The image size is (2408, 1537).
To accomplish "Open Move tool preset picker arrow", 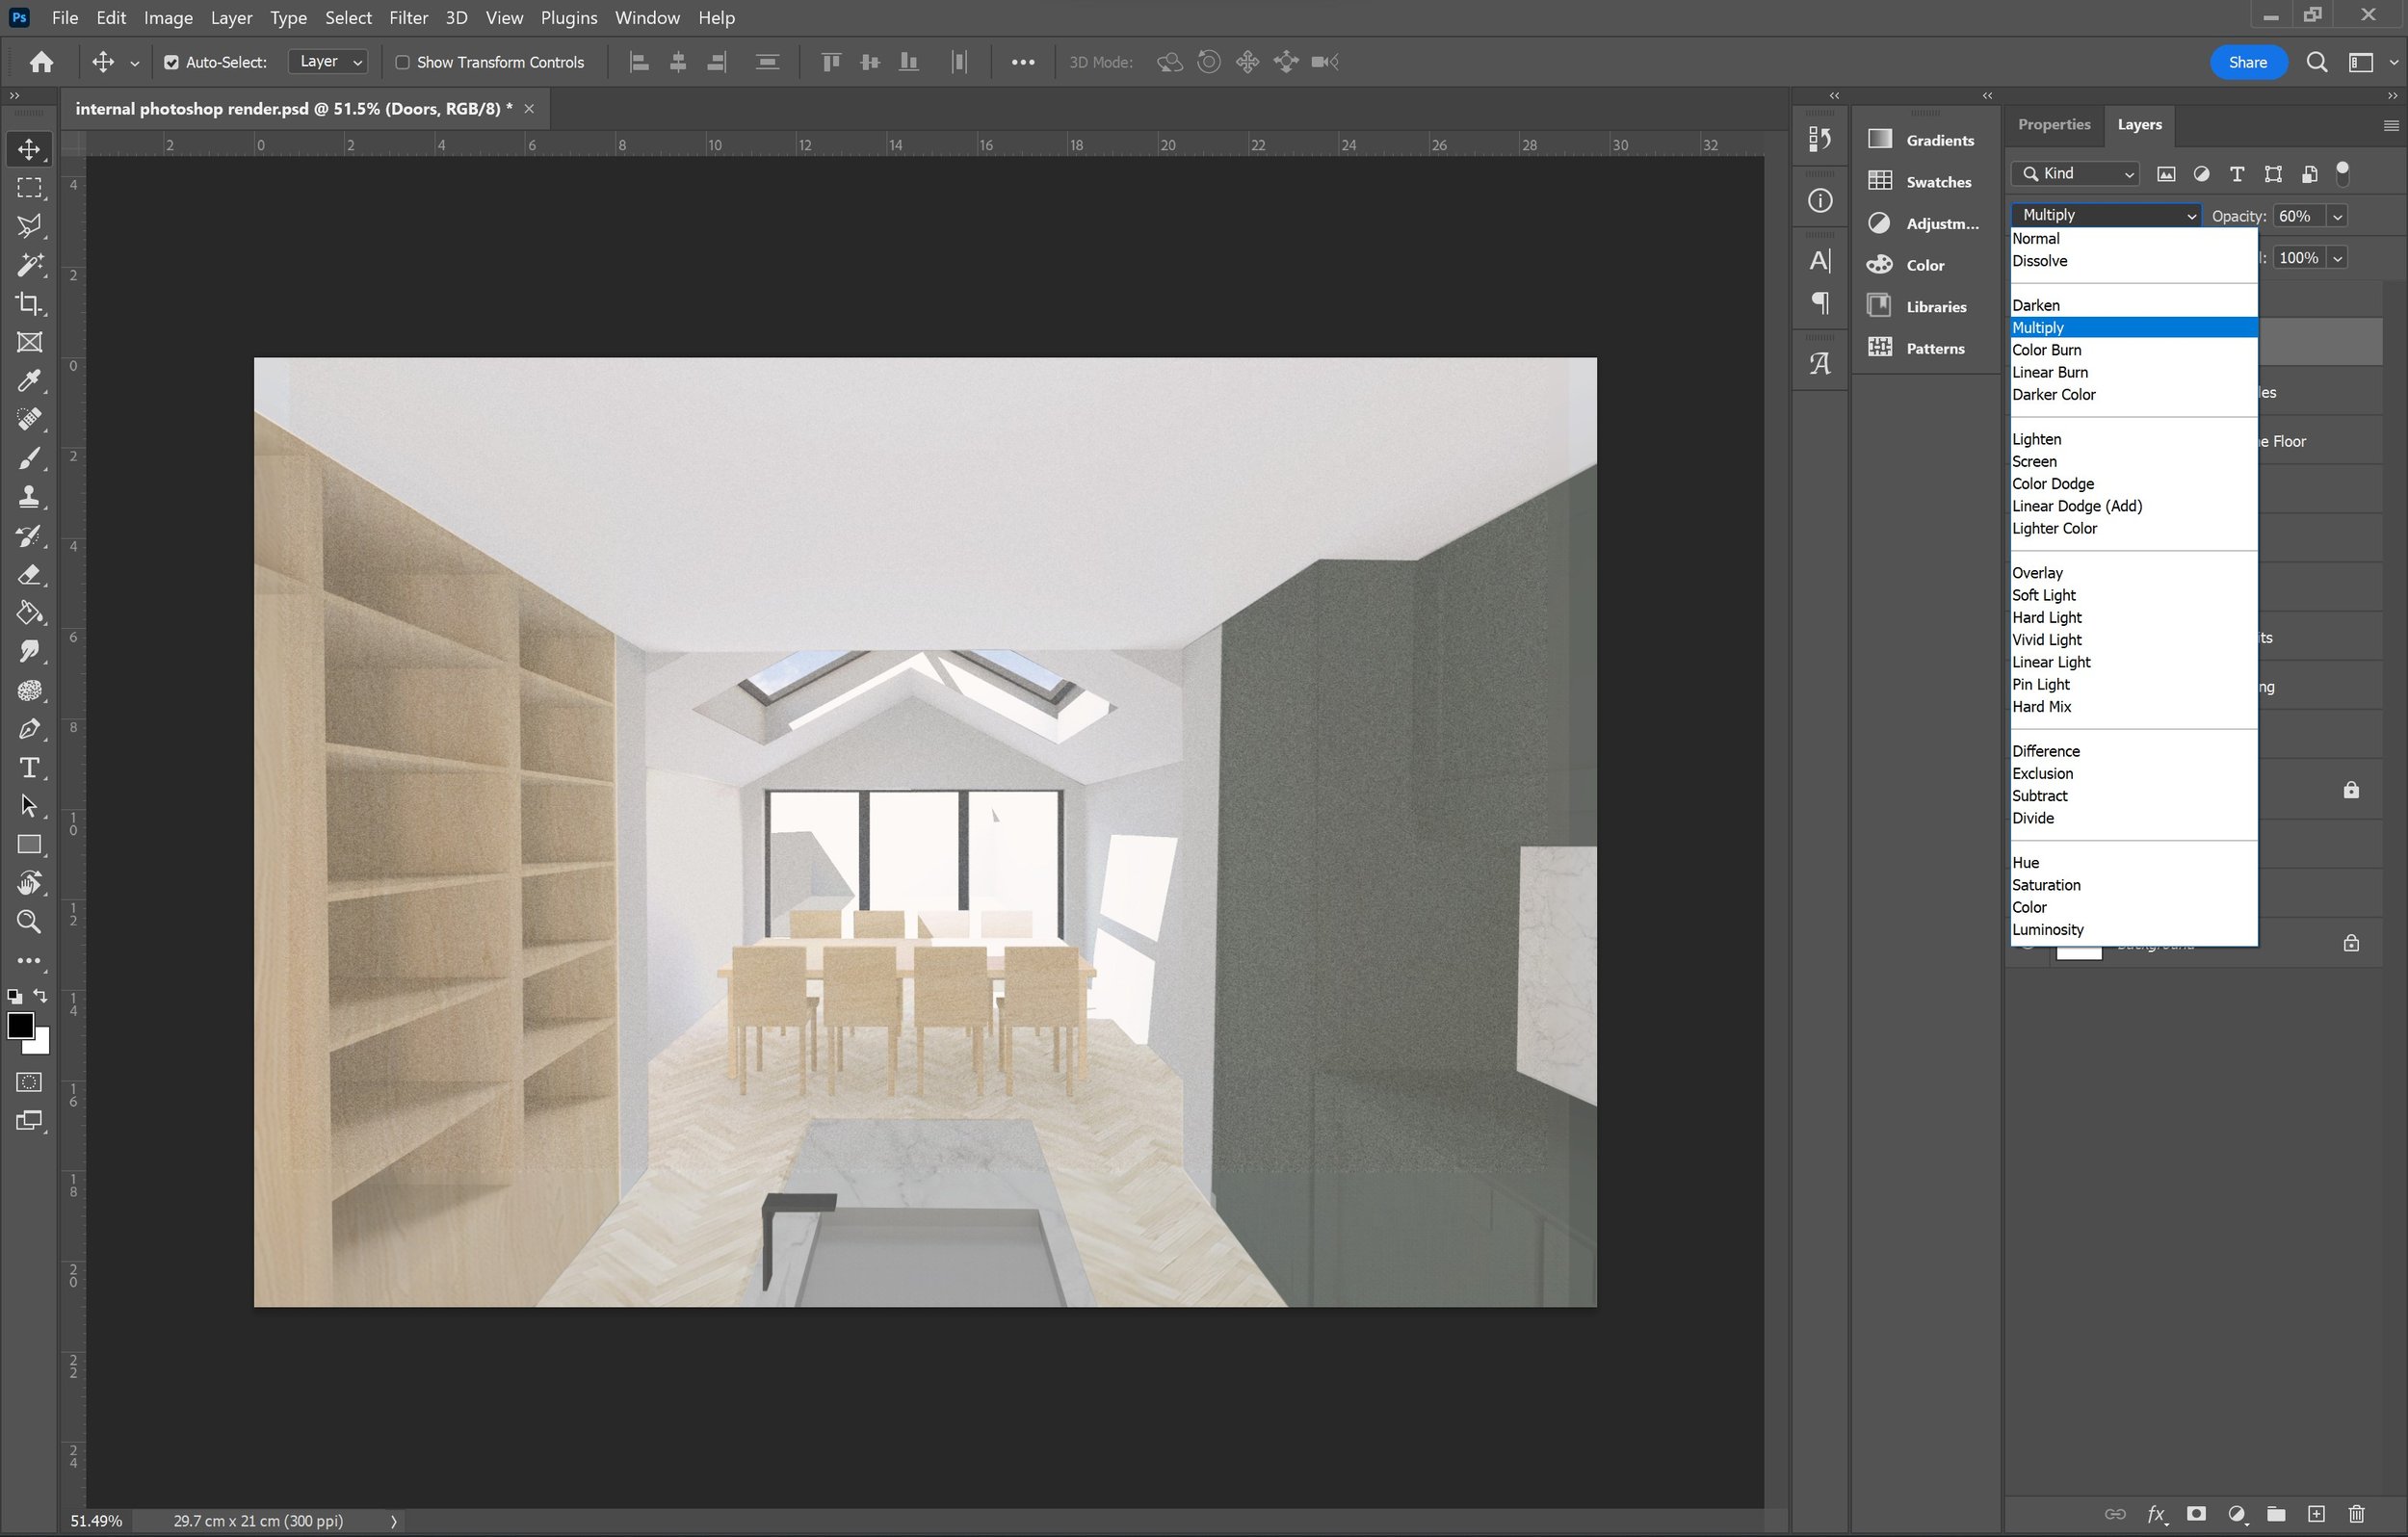I will (134, 63).
